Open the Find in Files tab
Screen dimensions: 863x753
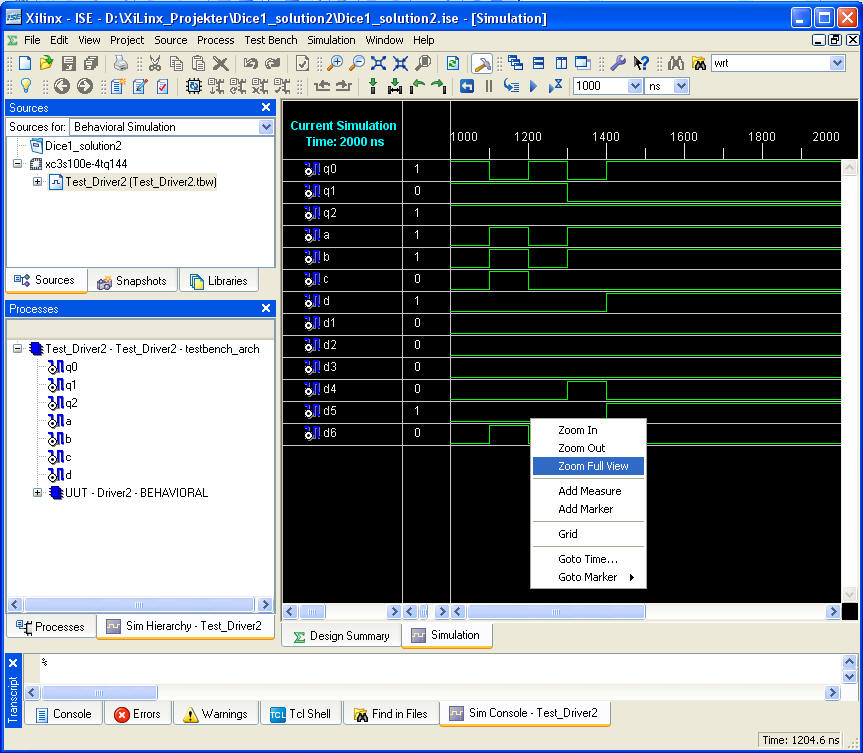tap(391, 714)
